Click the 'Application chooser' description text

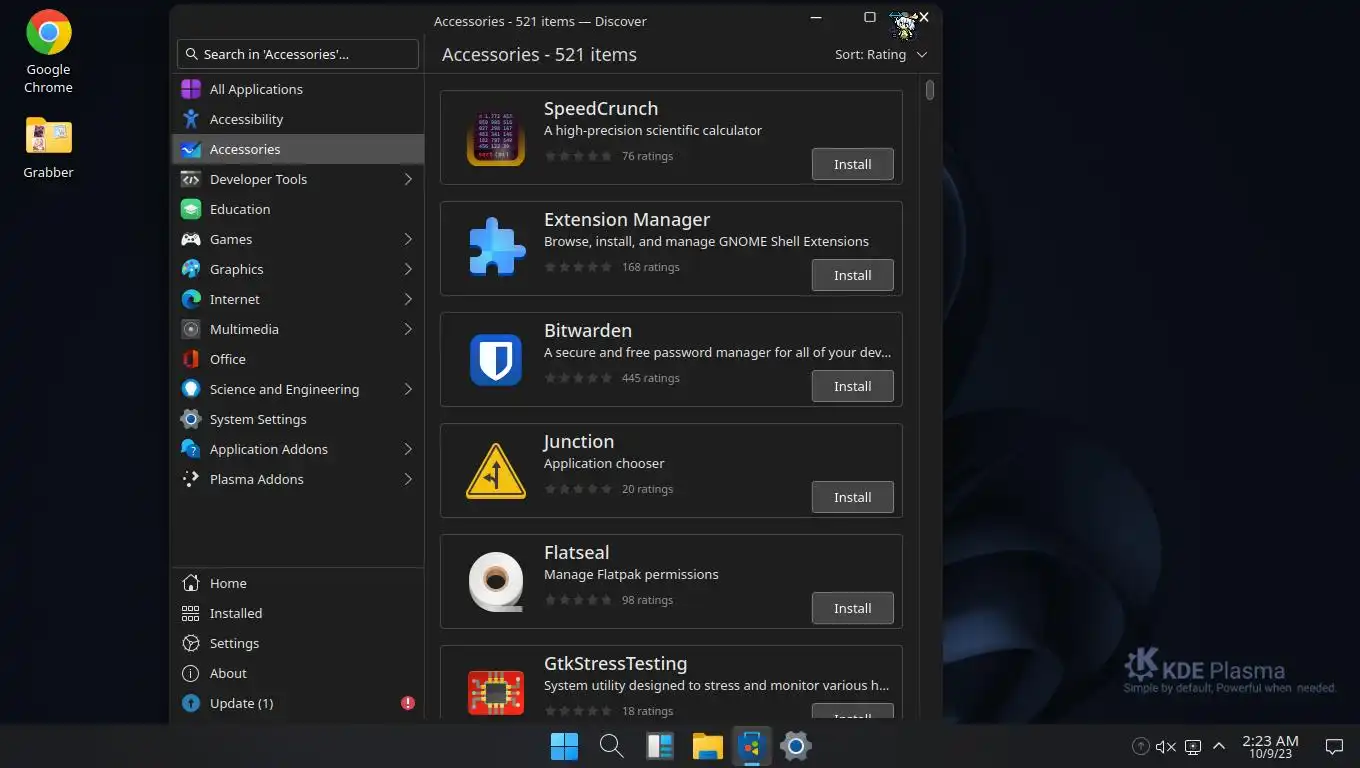coord(604,463)
